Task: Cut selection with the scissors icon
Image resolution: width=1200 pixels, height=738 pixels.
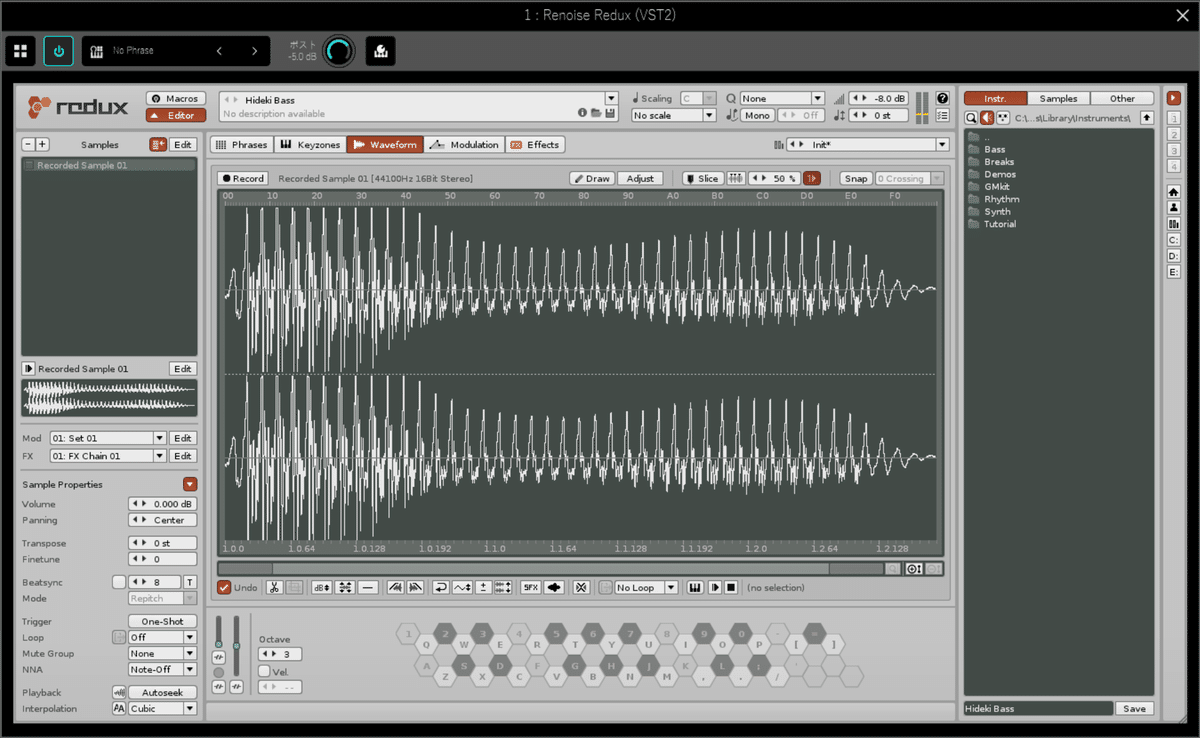Action: pos(274,587)
